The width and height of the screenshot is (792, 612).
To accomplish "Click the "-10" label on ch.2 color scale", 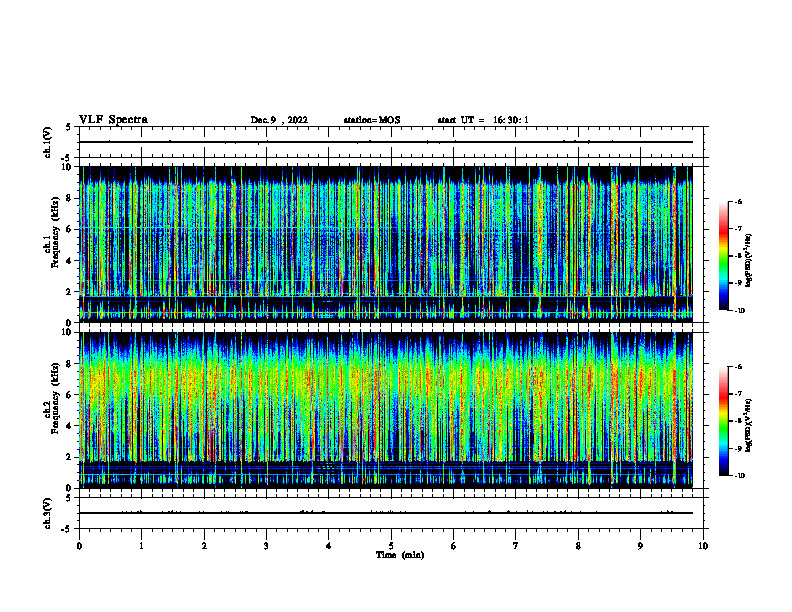I will [739, 476].
